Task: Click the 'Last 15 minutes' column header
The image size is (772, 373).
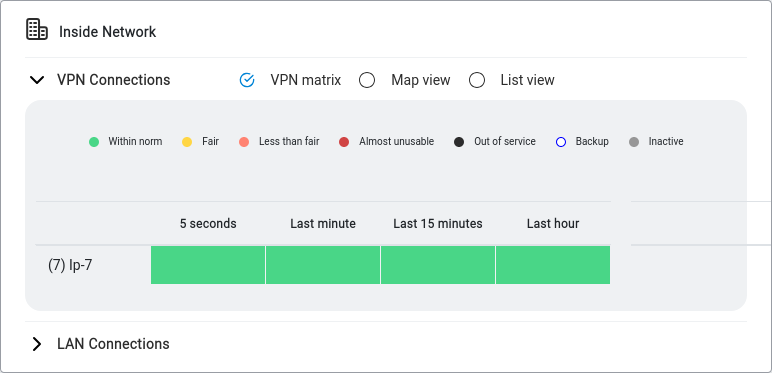Action: (438, 223)
